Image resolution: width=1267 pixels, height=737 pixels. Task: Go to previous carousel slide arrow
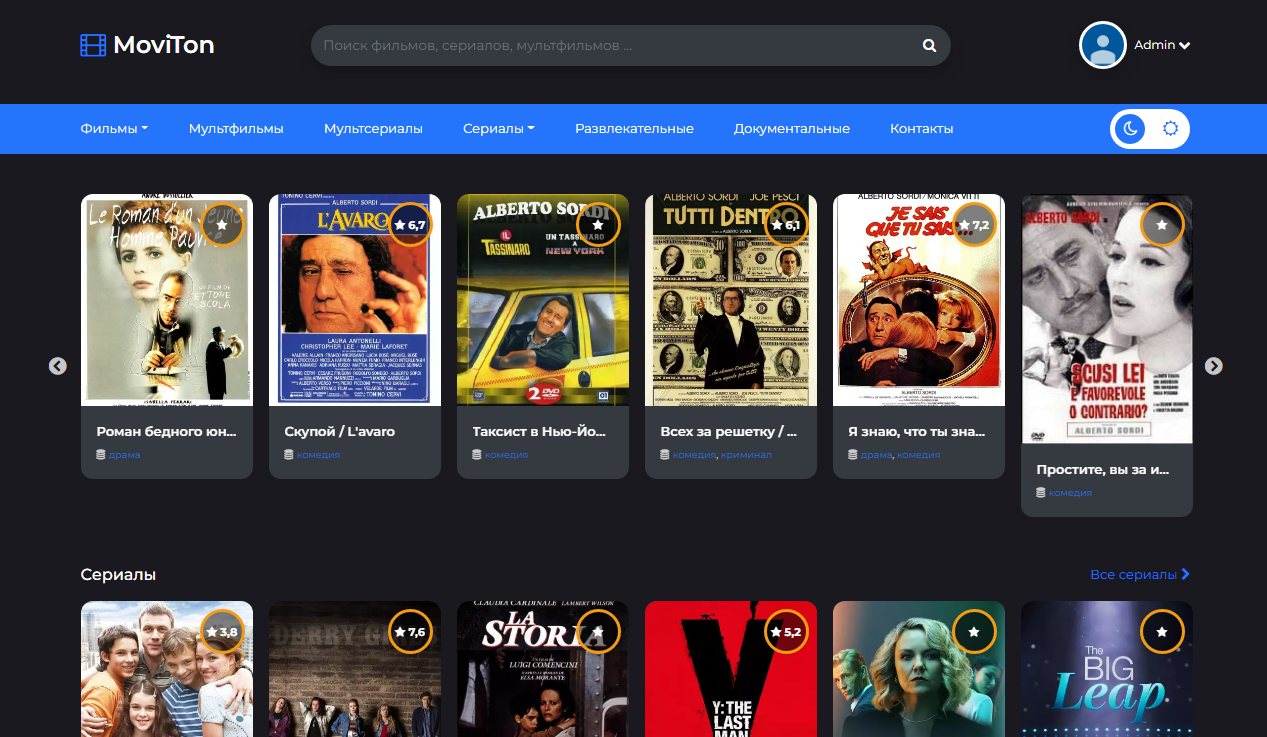click(58, 366)
